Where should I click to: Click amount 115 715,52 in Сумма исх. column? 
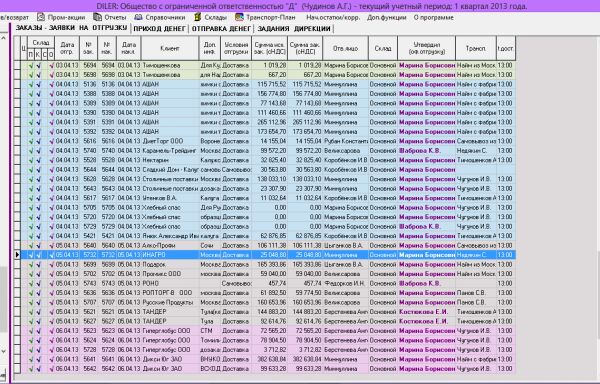(270, 84)
